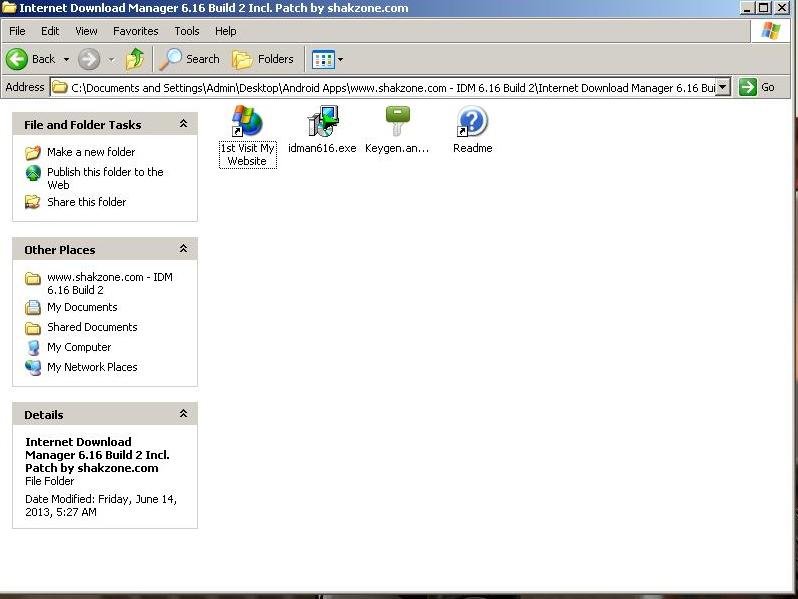Viewport: 798px width, 599px height.
Task: Open the Back history dropdown arrow
Action: (x=66, y=60)
